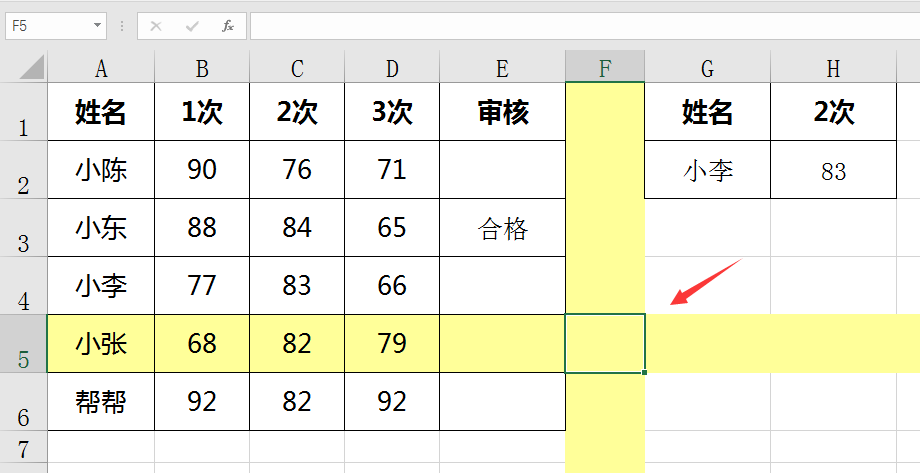920x473 pixels.
Task: Select row 6 header
Action: click(23, 401)
